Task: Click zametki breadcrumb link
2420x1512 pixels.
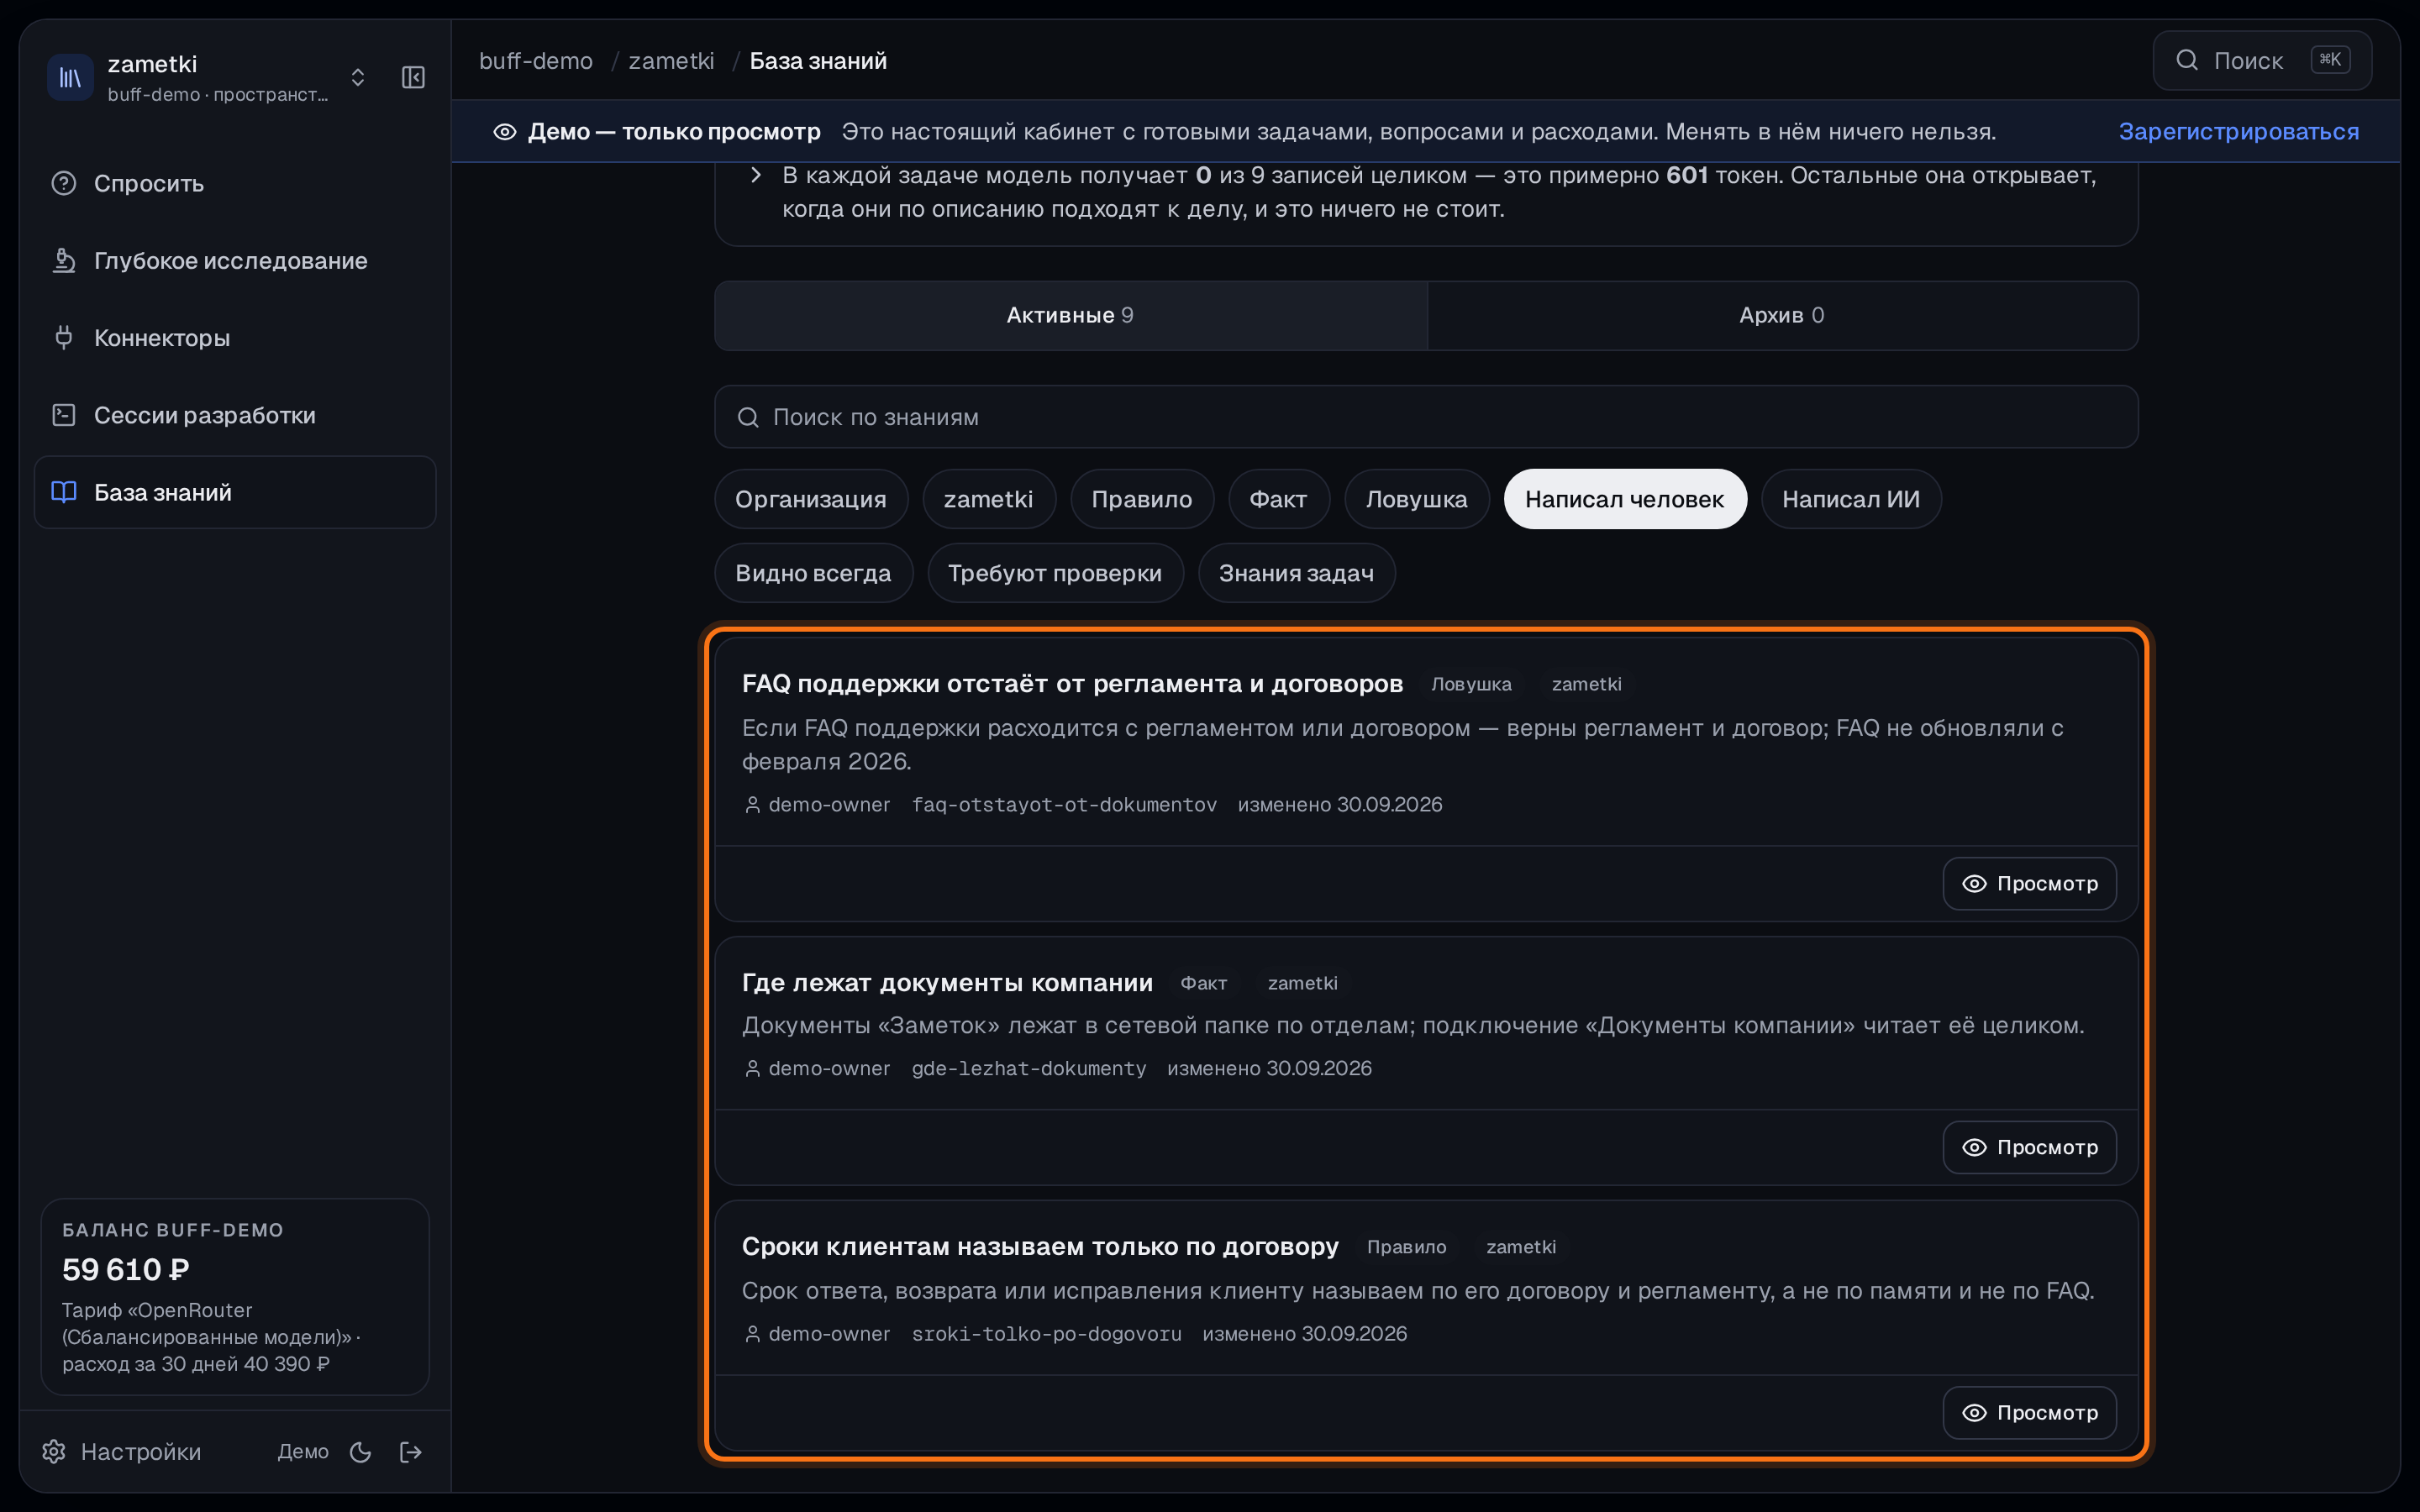Action: [x=671, y=61]
